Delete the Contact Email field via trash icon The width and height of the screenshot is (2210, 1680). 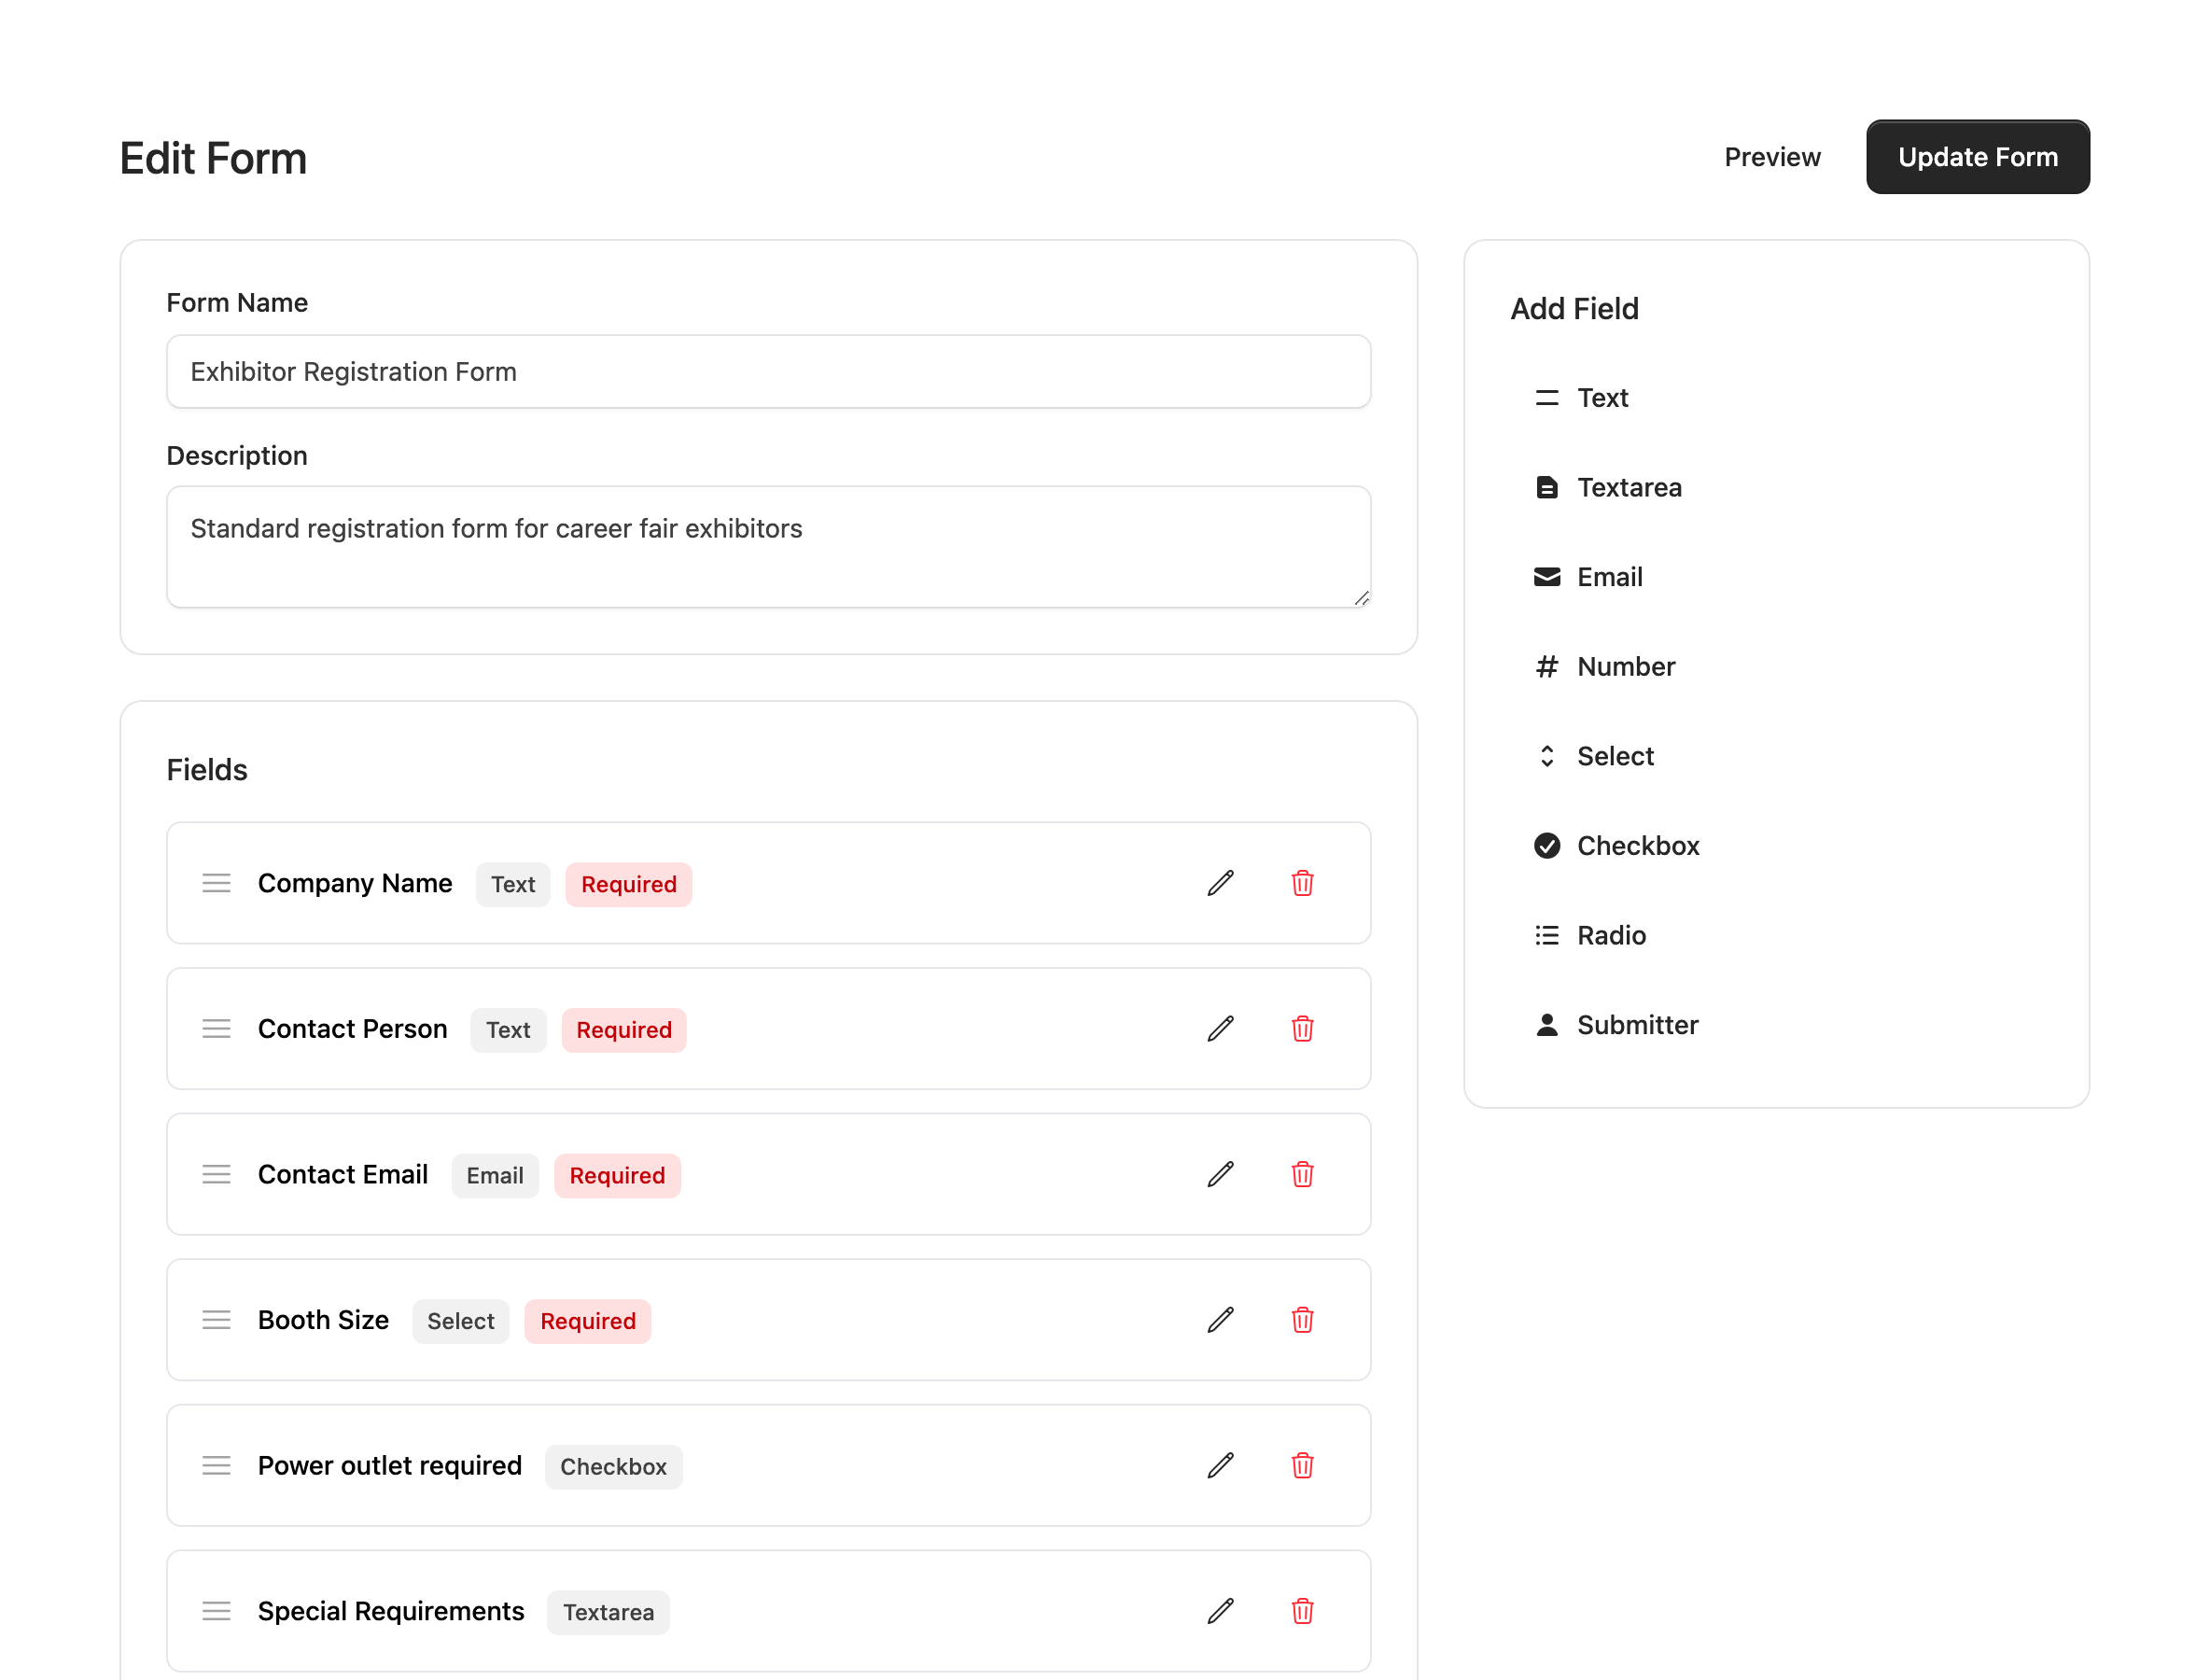coord(1302,1175)
